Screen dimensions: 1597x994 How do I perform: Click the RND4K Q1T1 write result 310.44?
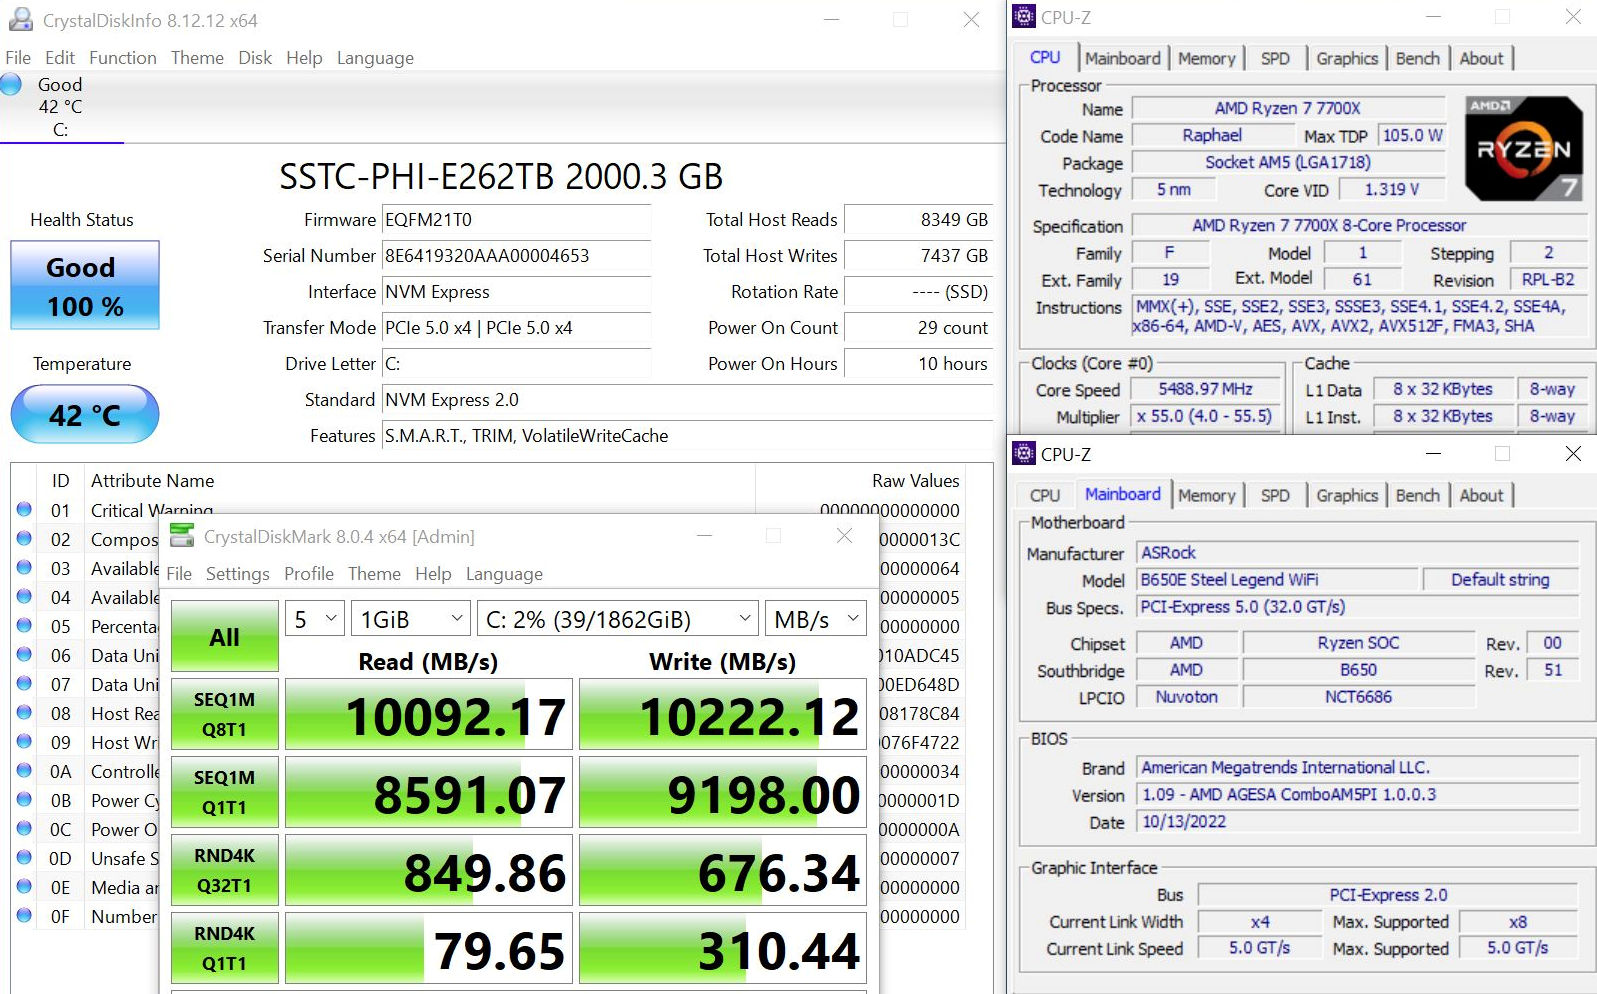point(723,948)
